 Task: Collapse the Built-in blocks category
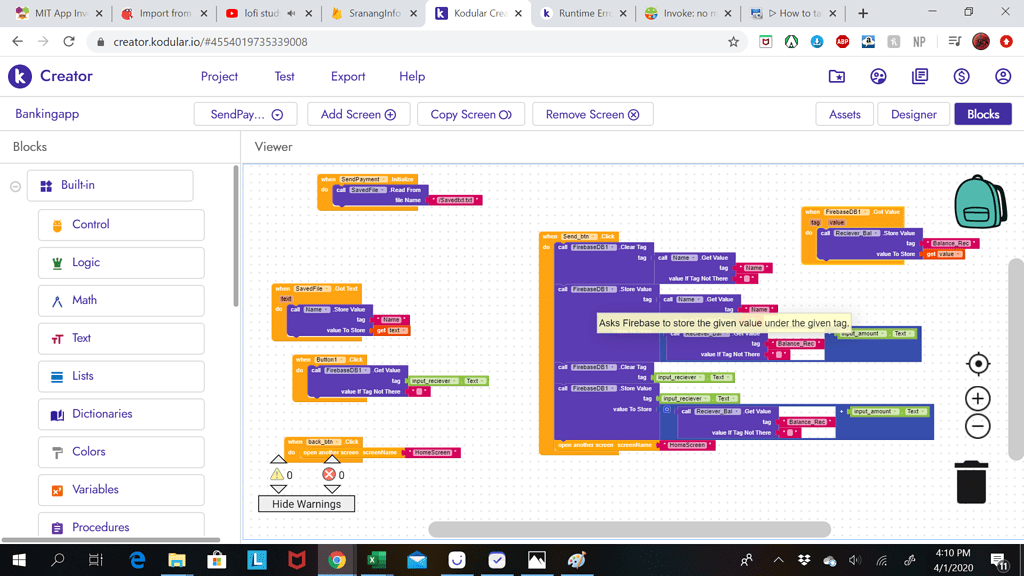coord(16,186)
